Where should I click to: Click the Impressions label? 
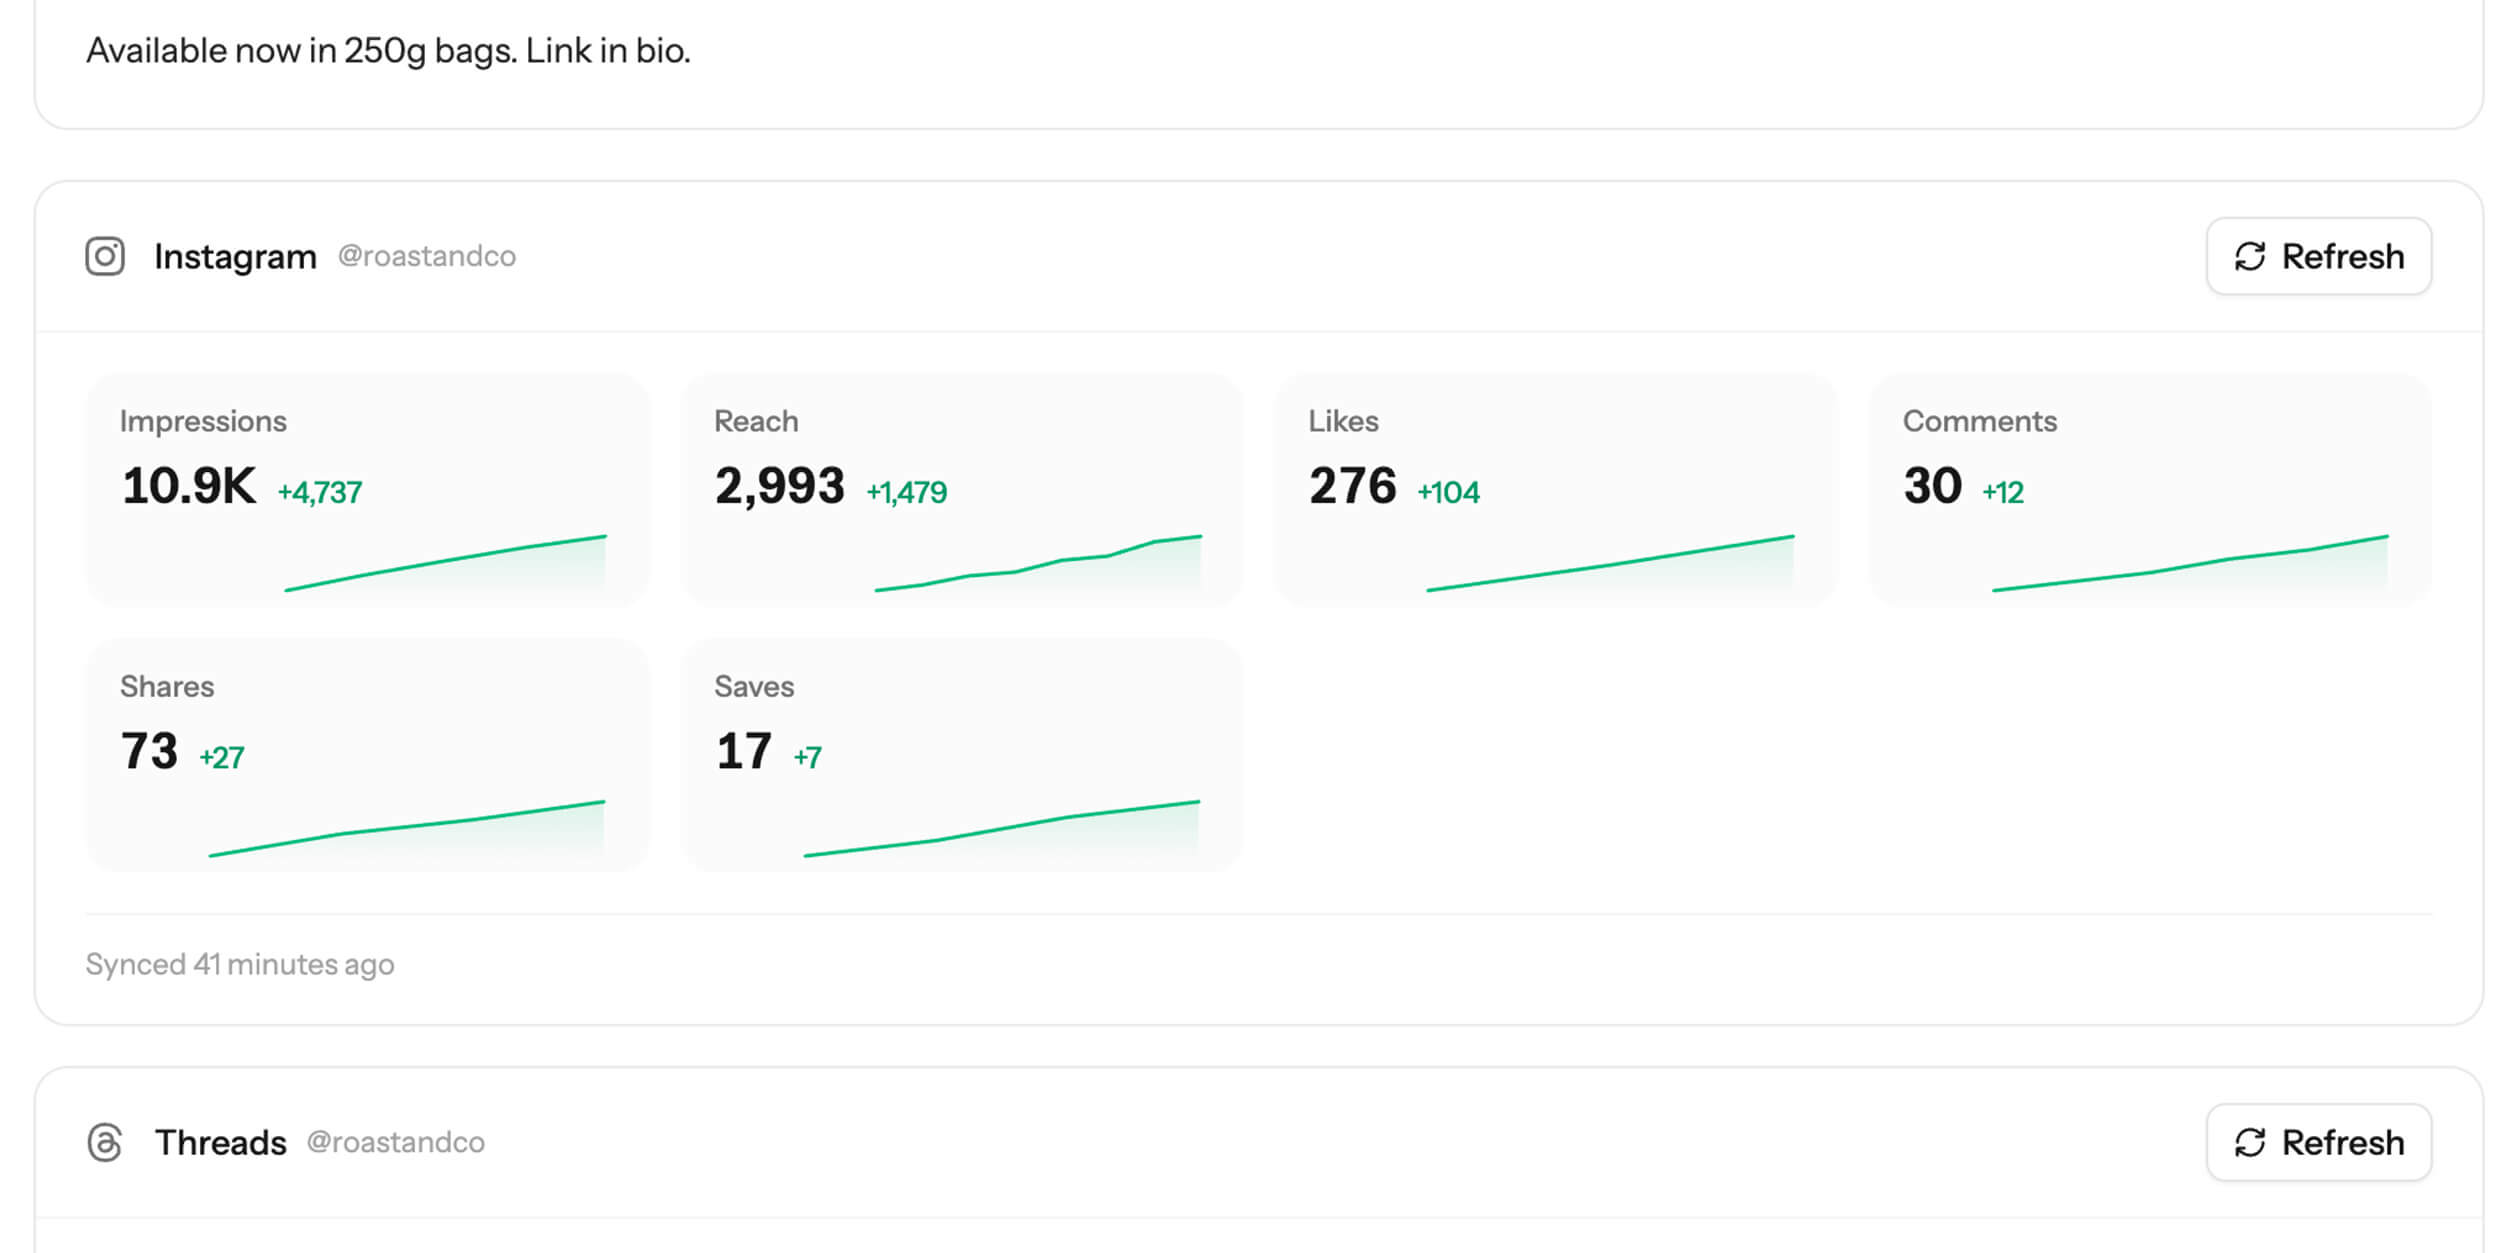(x=203, y=421)
